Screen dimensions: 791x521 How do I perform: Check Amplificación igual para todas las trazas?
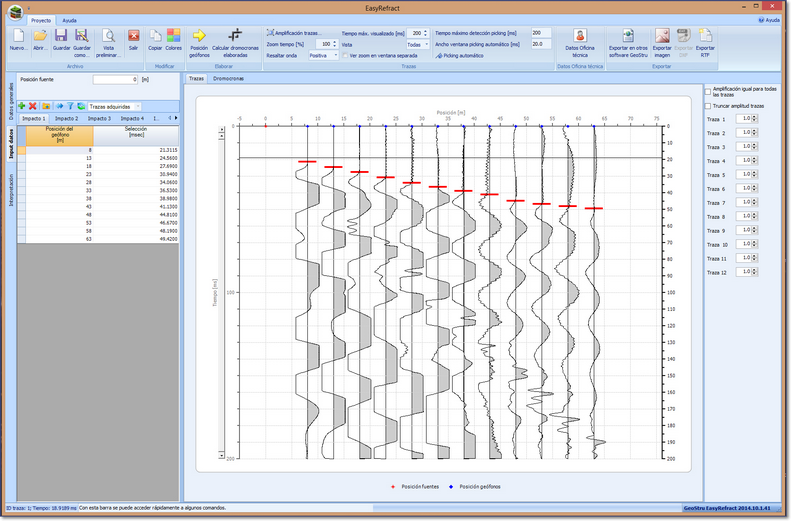pyautogui.click(x=708, y=92)
